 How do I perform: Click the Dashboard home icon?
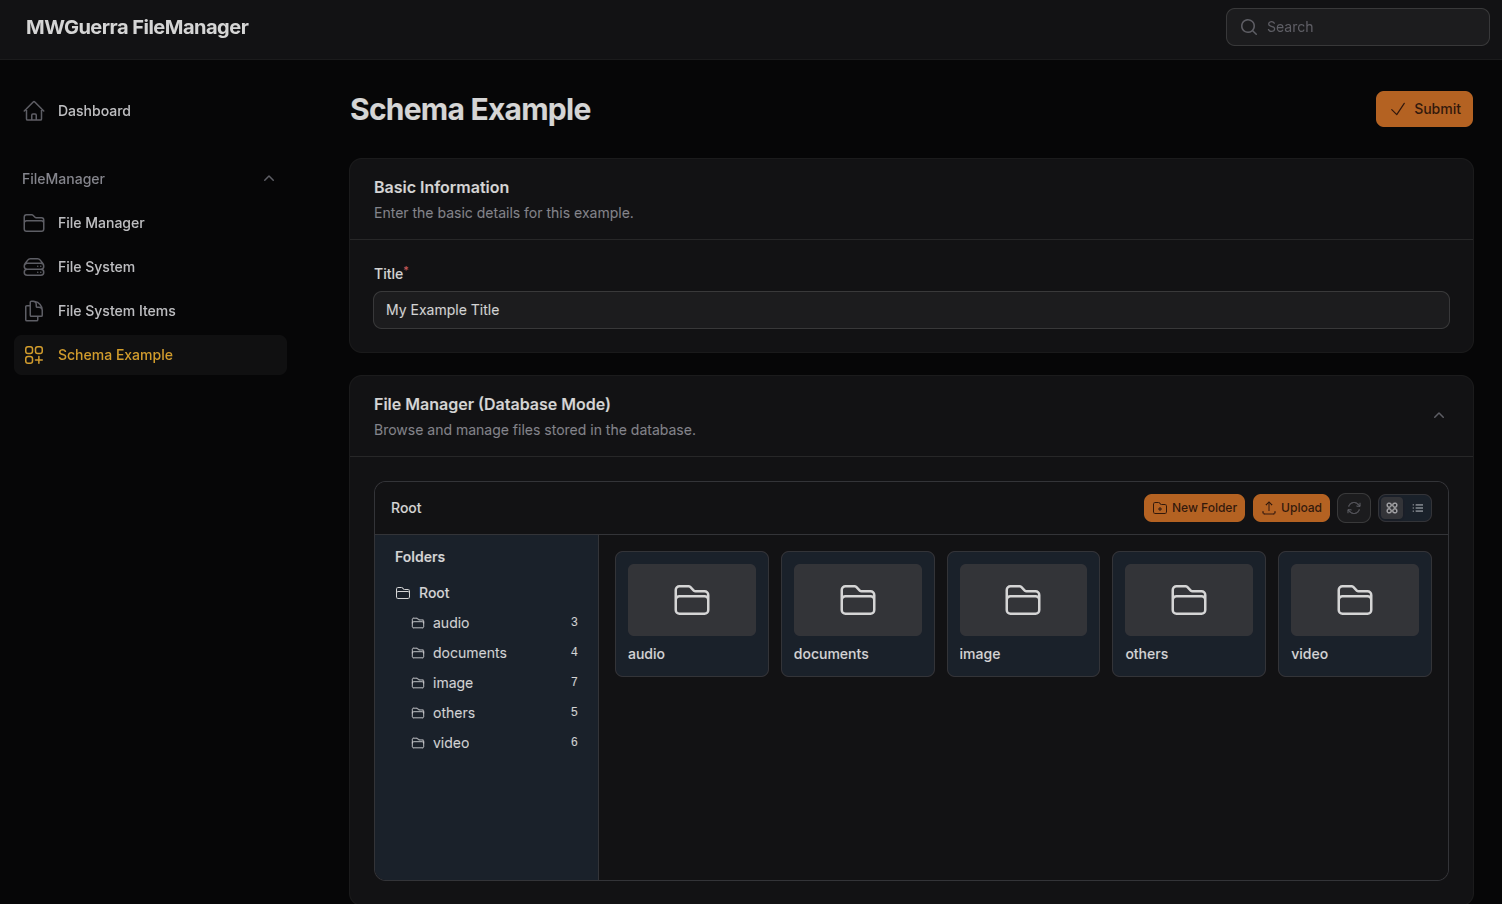34,111
